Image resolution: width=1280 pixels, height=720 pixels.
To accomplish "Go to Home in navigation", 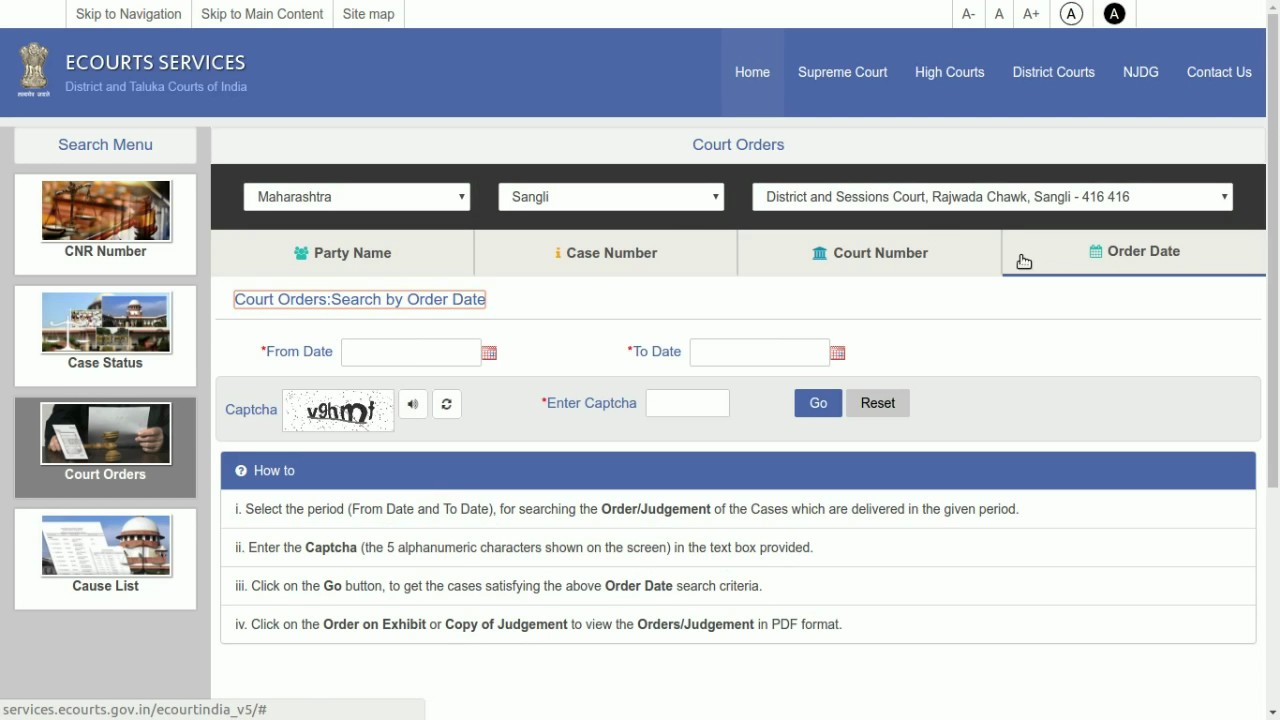I will (752, 72).
